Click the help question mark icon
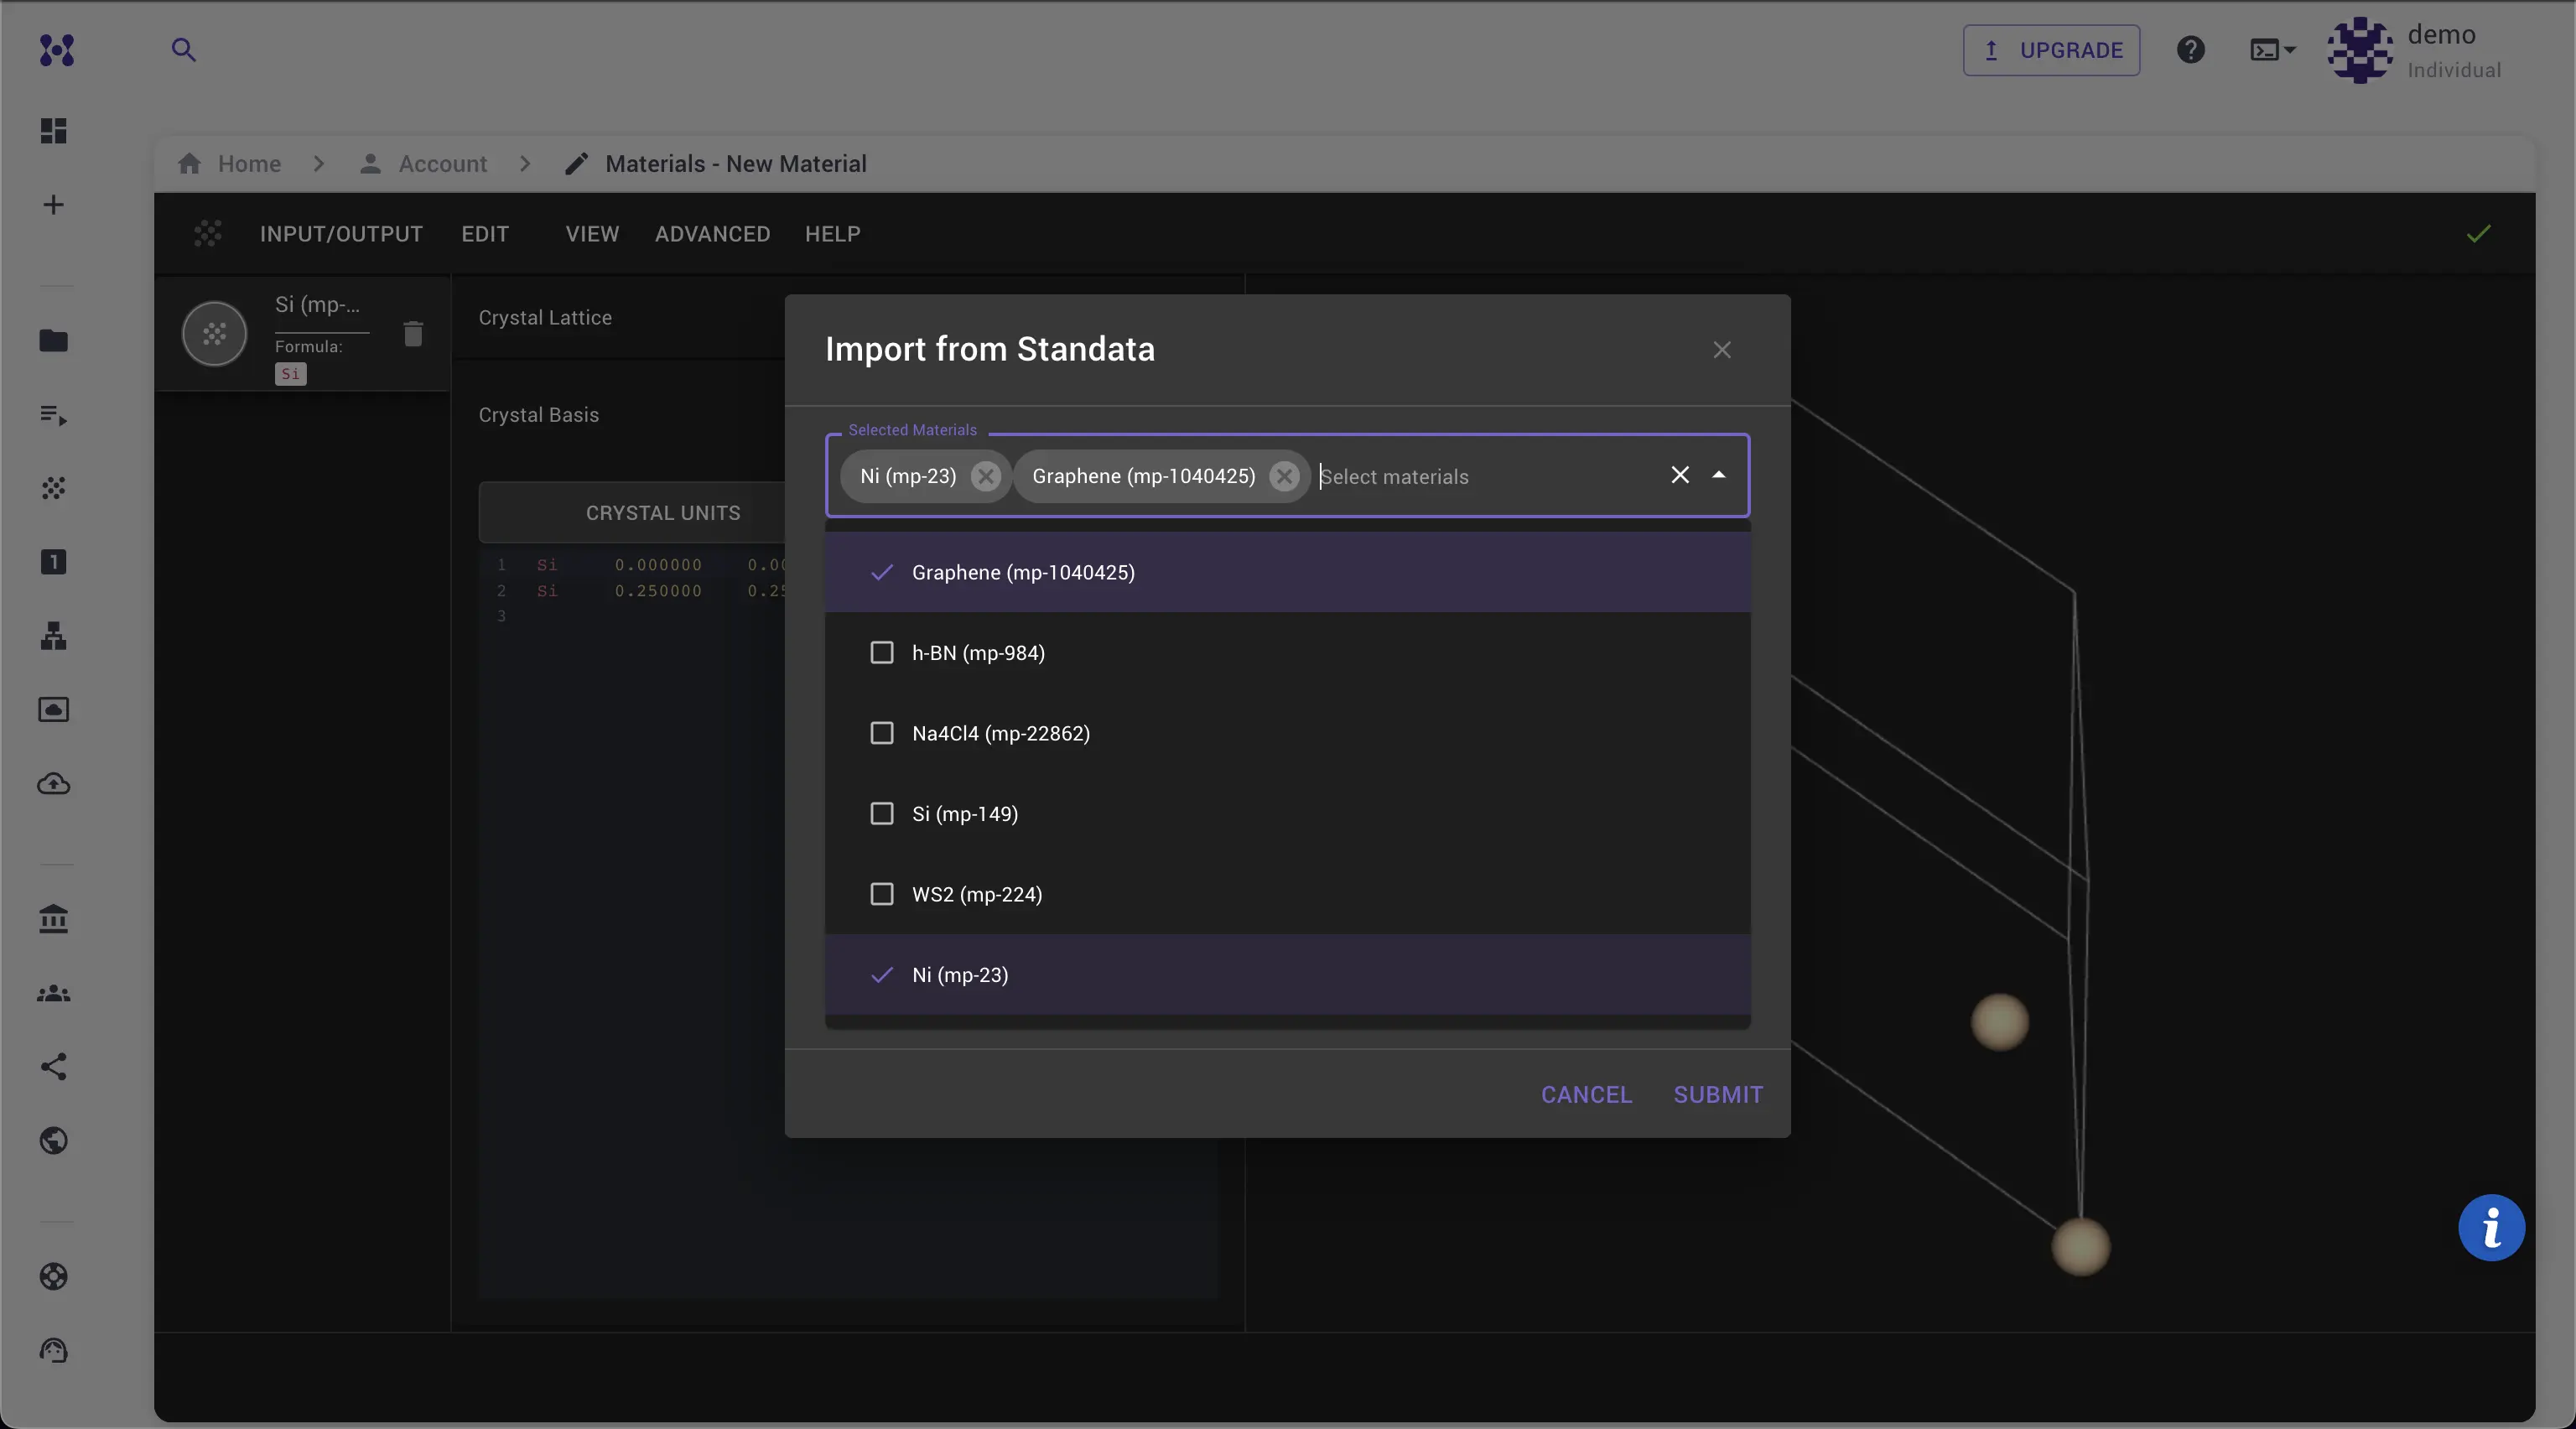 (2190, 50)
